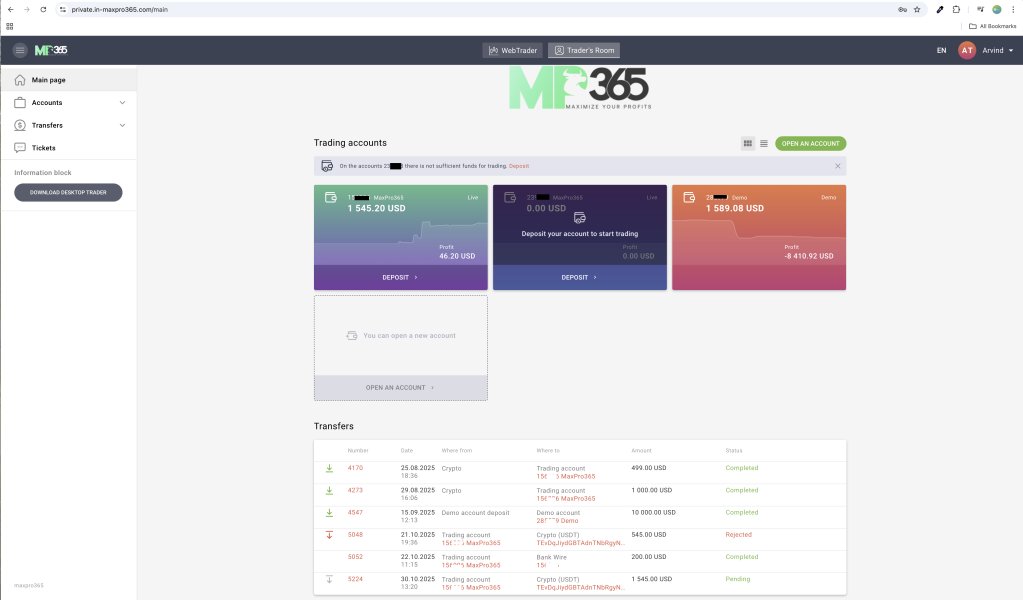Expand the Accounts chevron

(122, 102)
